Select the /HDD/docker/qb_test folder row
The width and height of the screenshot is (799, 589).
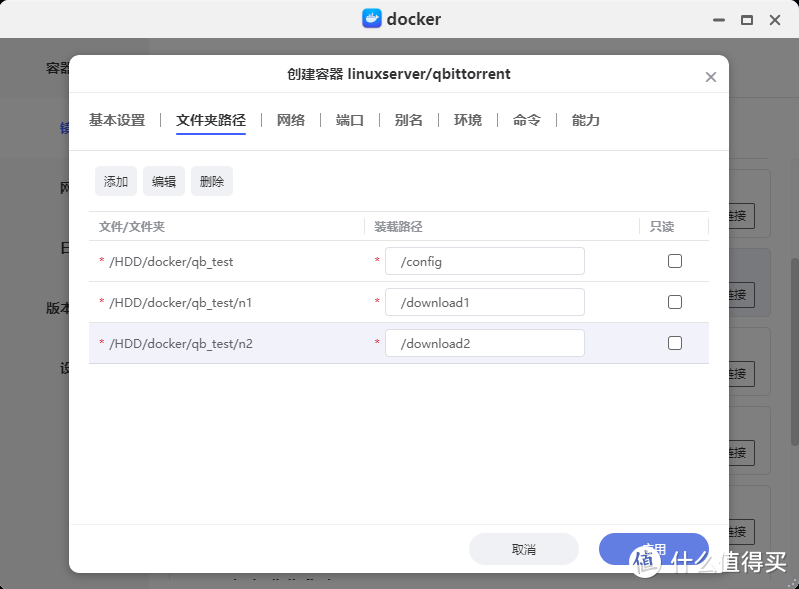[x=399, y=261]
